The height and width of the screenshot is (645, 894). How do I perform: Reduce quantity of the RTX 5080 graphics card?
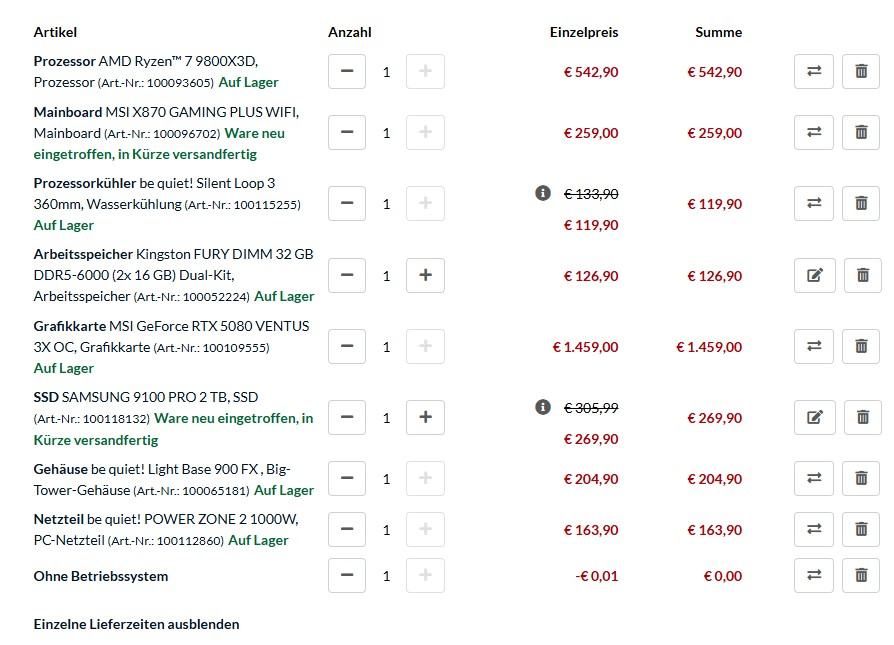(347, 347)
